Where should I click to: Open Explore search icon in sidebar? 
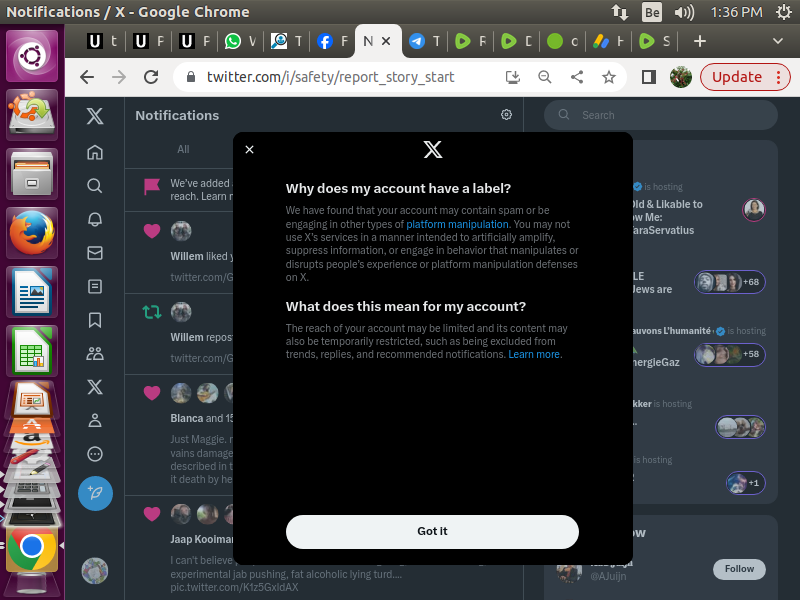click(x=95, y=185)
